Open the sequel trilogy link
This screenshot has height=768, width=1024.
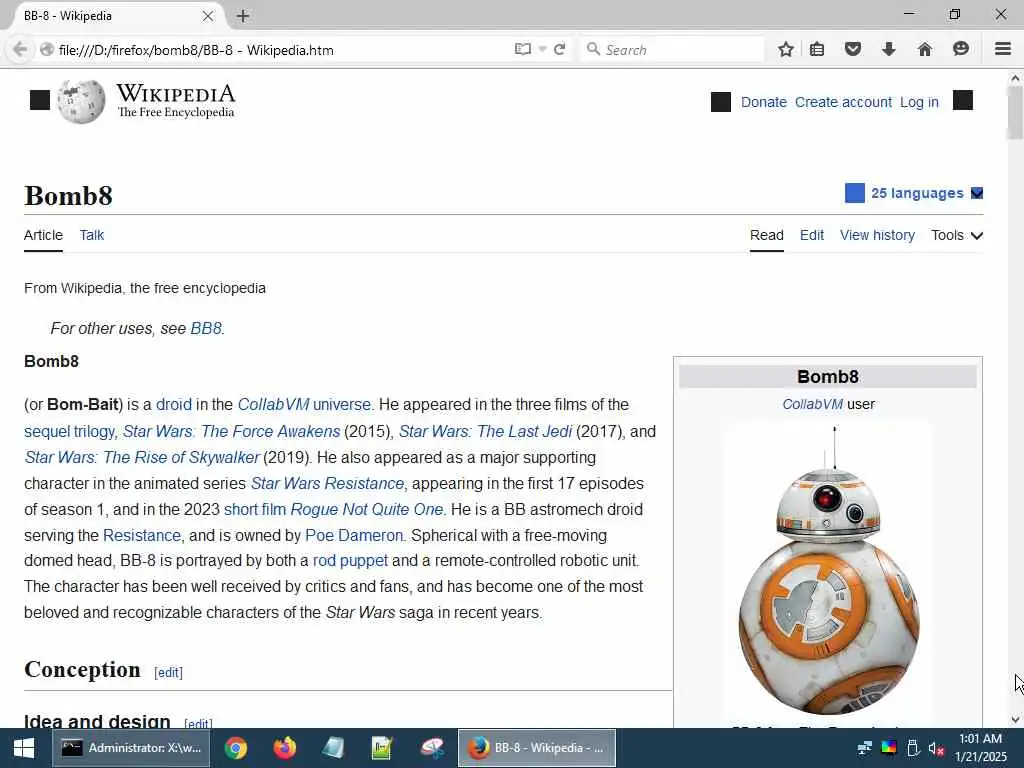70,432
